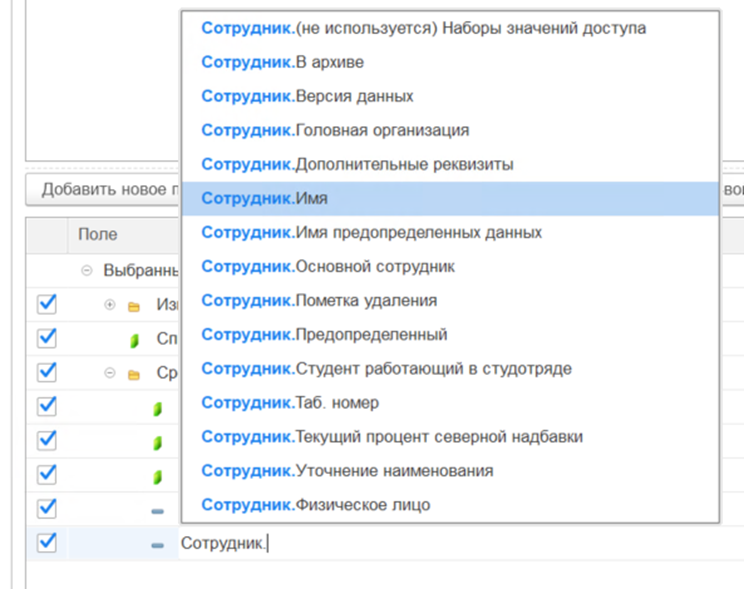
Task: Click the green field icon beside 'Сп'
Action: [x=134, y=339]
